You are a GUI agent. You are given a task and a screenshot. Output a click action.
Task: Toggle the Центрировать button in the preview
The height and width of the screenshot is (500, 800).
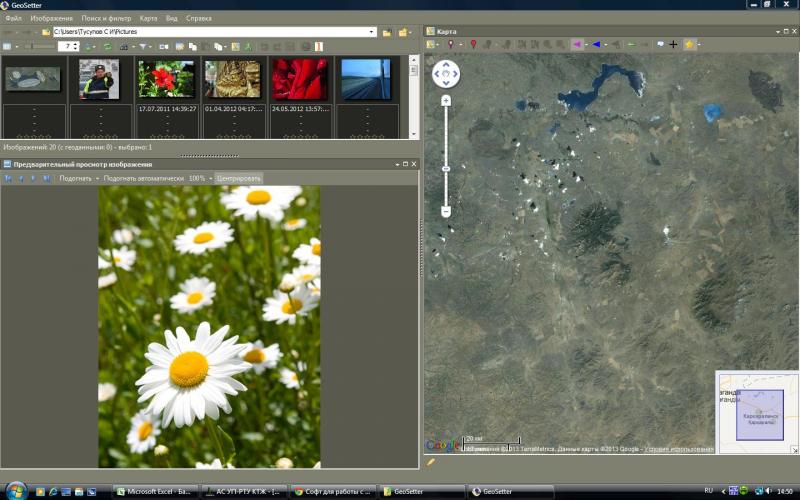click(x=239, y=179)
